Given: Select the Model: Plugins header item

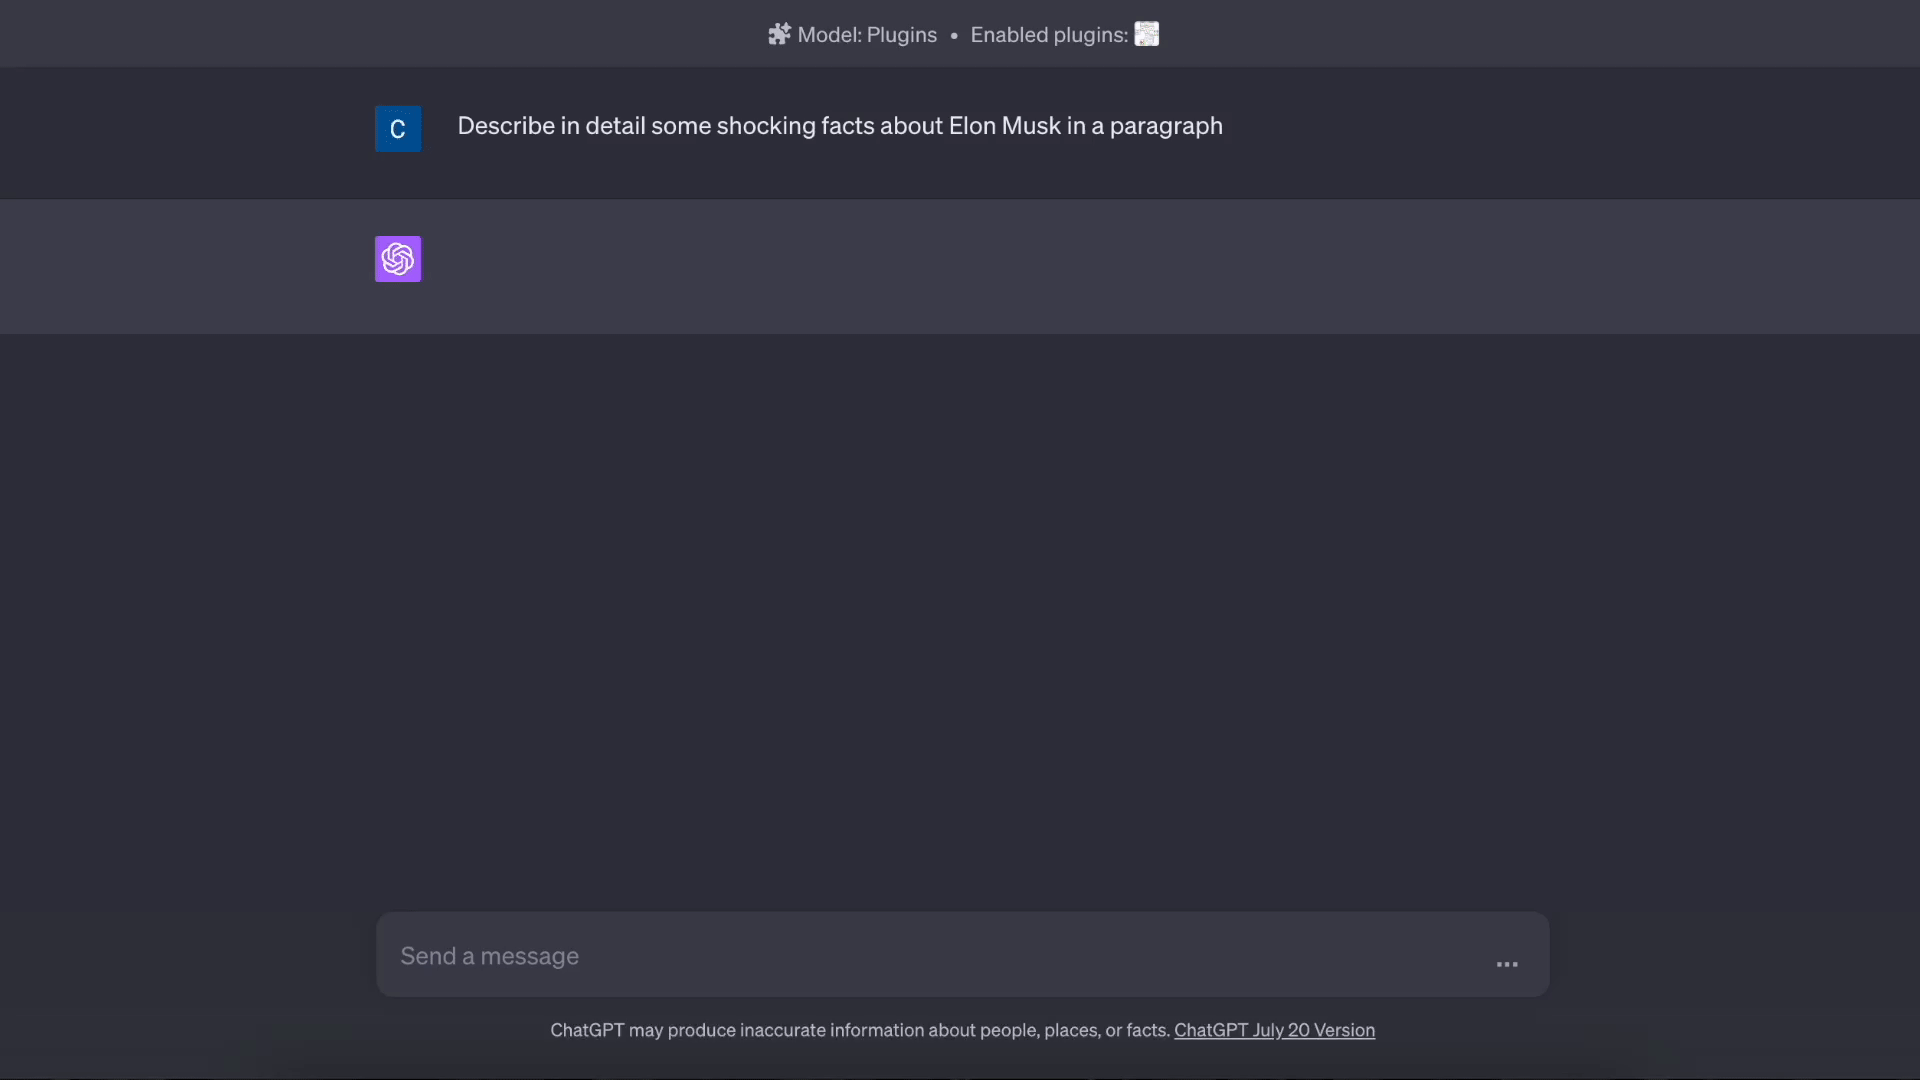Looking at the screenshot, I should pyautogui.click(x=866, y=34).
